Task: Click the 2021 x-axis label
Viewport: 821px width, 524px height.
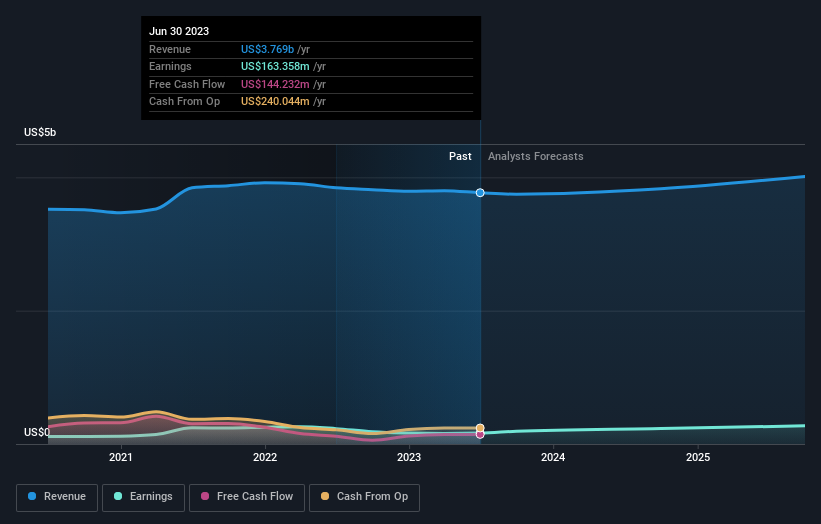Action: coord(121,457)
